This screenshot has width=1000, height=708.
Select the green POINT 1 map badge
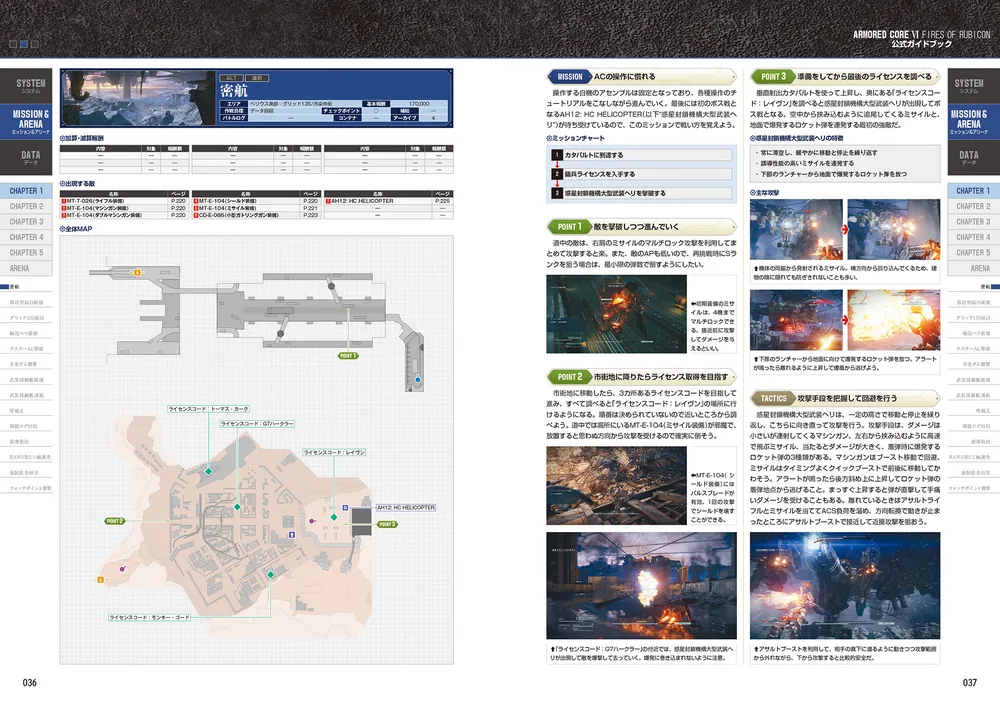pos(348,355)
